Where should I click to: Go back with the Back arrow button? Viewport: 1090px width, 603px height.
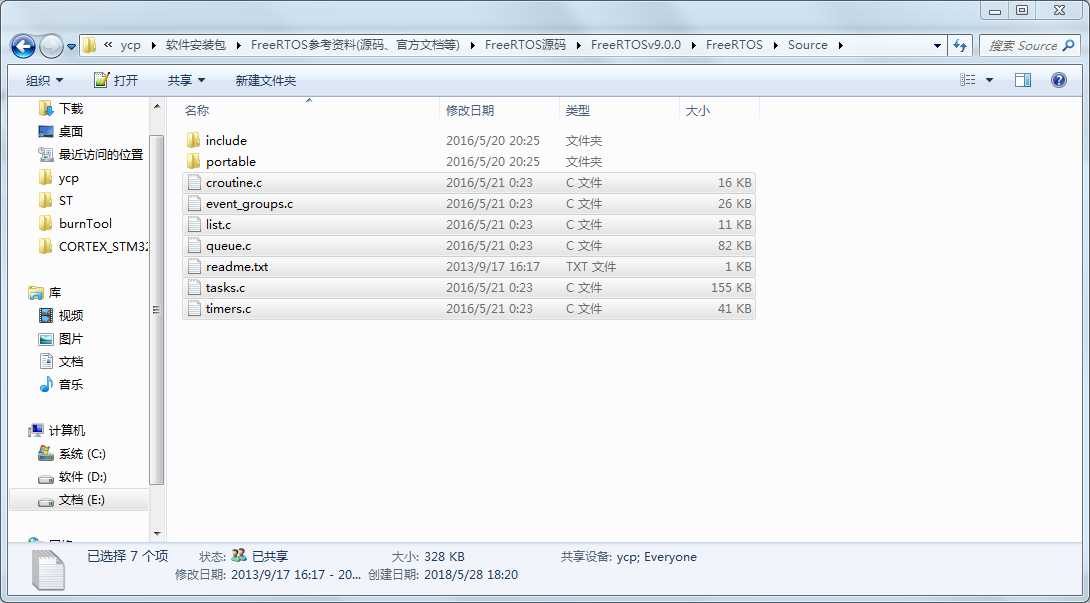23,46
